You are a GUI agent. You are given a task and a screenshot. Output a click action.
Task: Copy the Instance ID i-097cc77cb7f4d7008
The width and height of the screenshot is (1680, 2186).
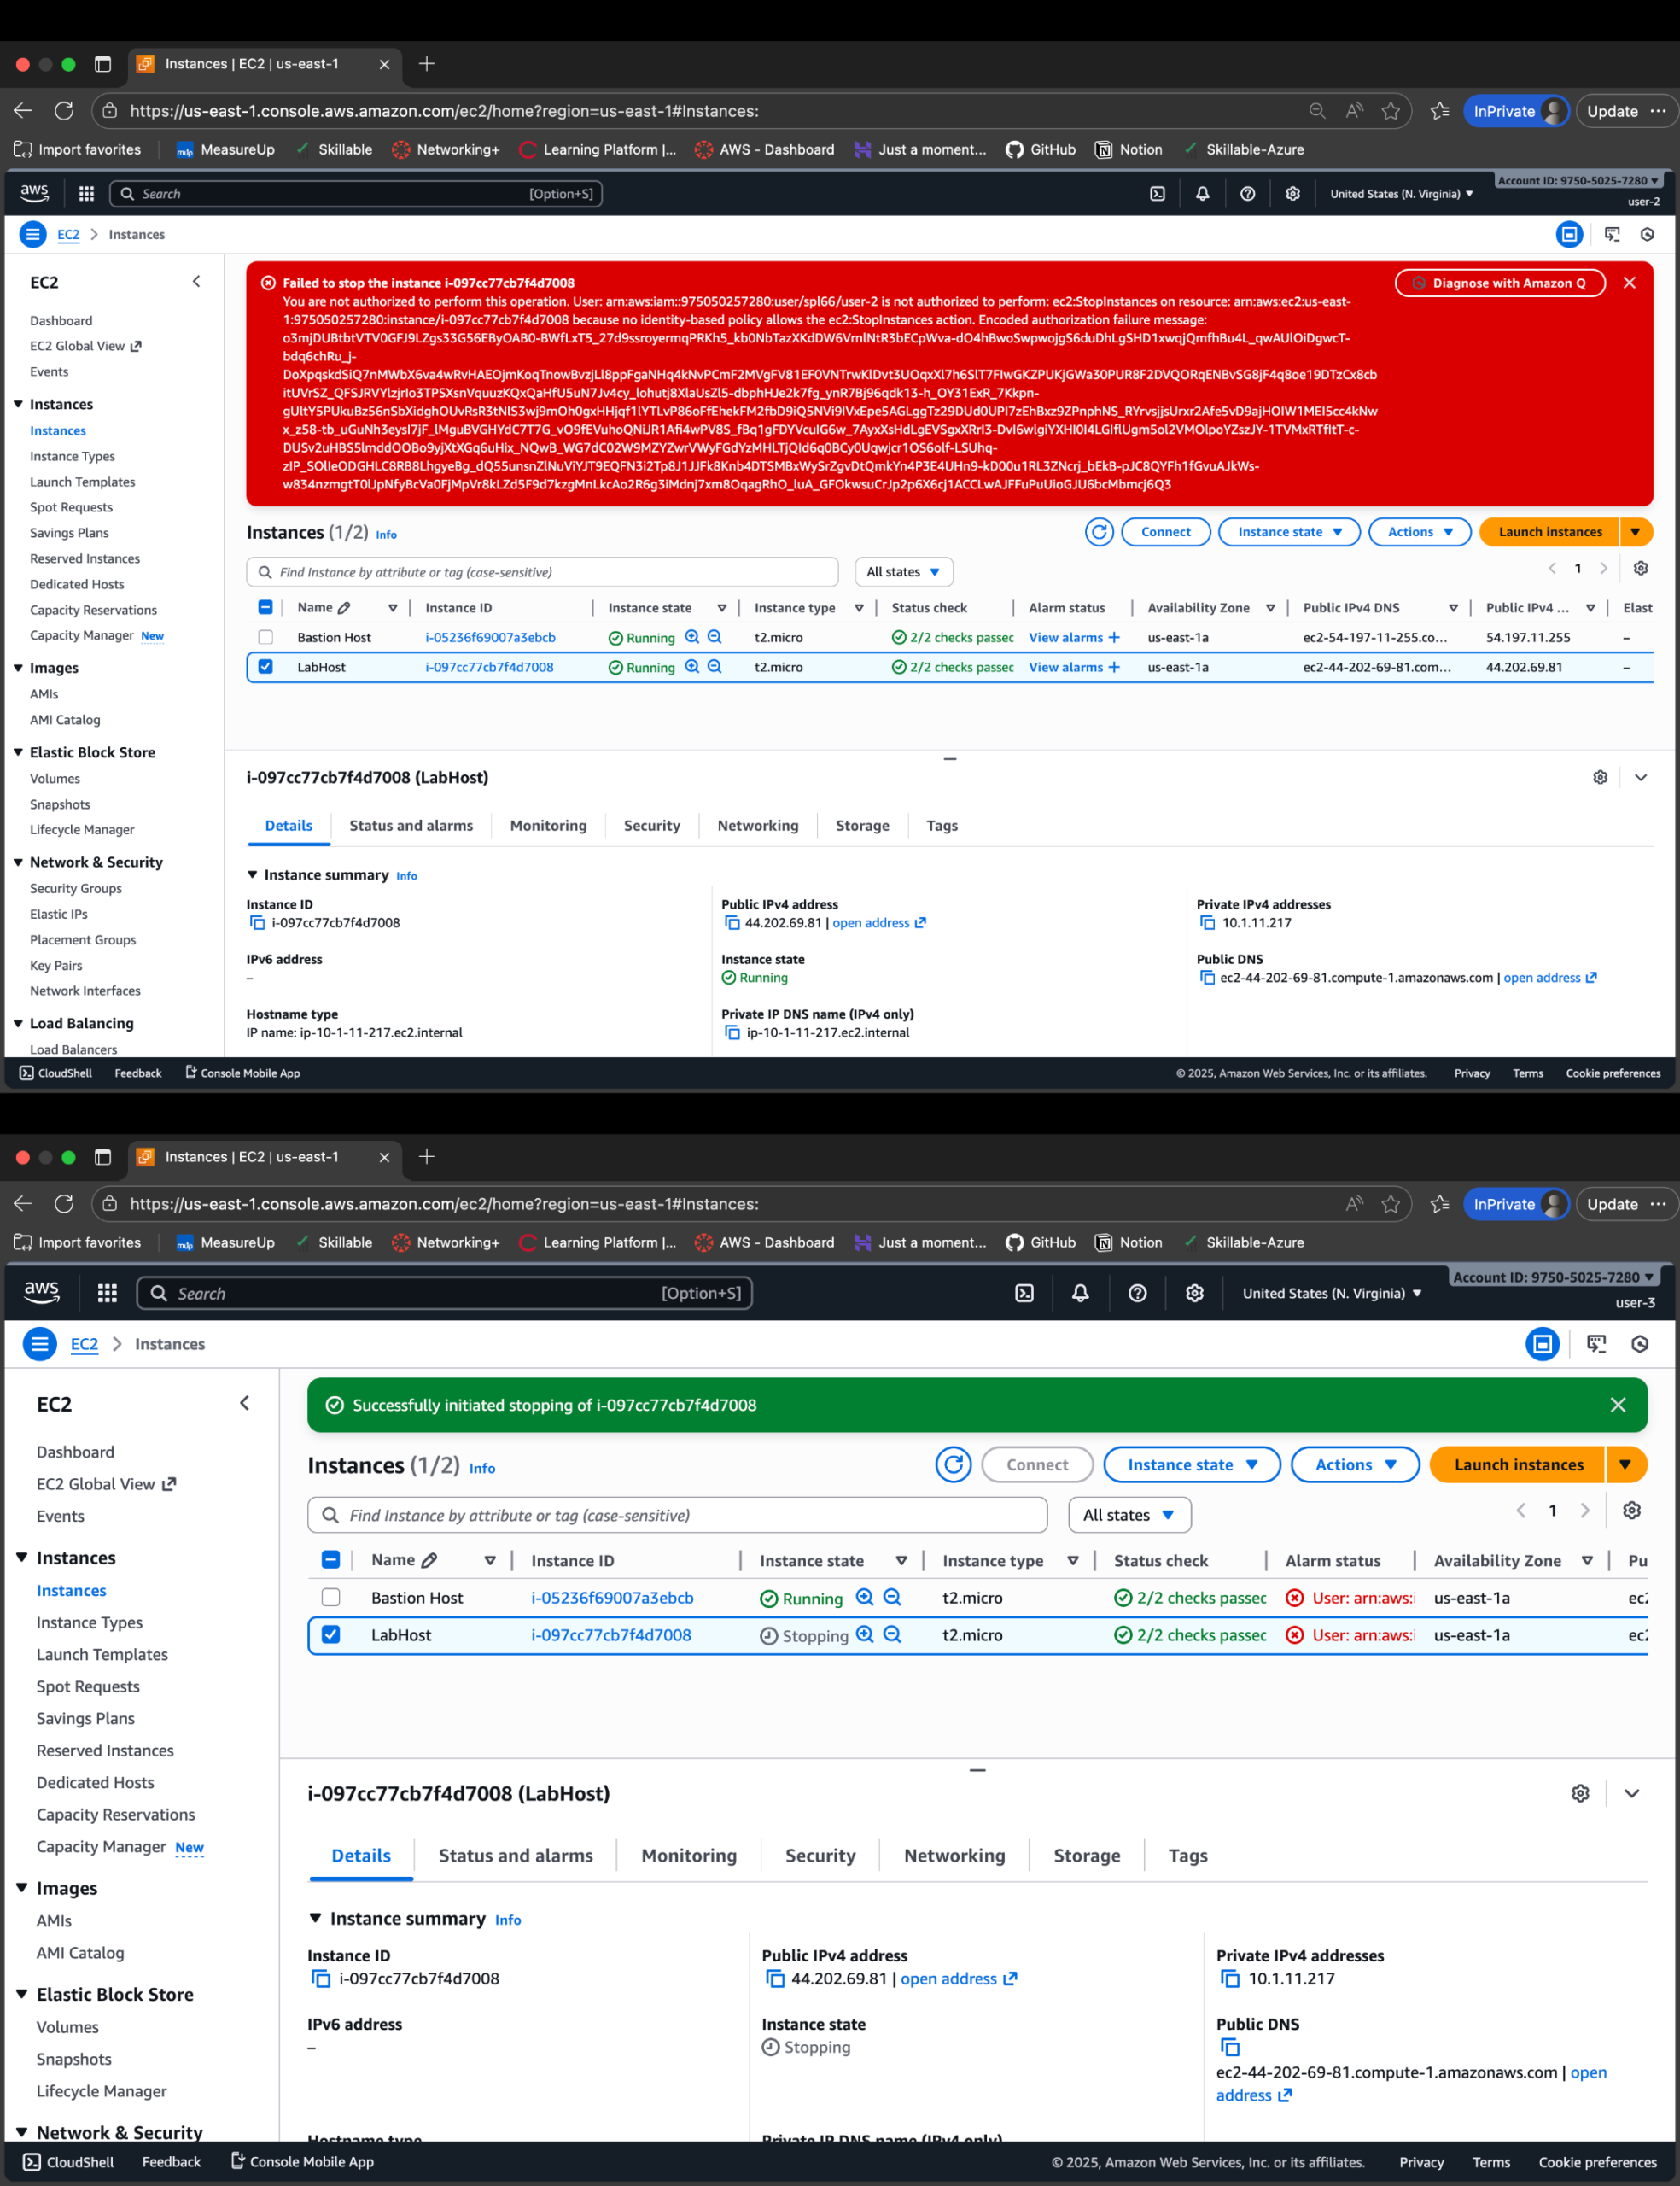(x=256, y=922)
